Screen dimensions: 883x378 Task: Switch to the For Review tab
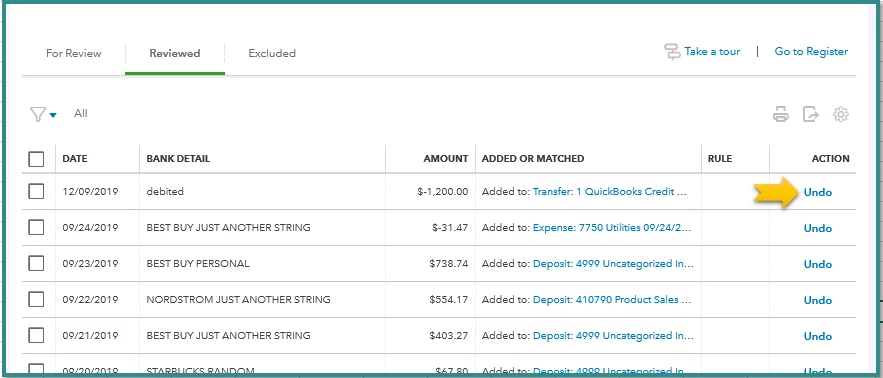pos(74,54)
